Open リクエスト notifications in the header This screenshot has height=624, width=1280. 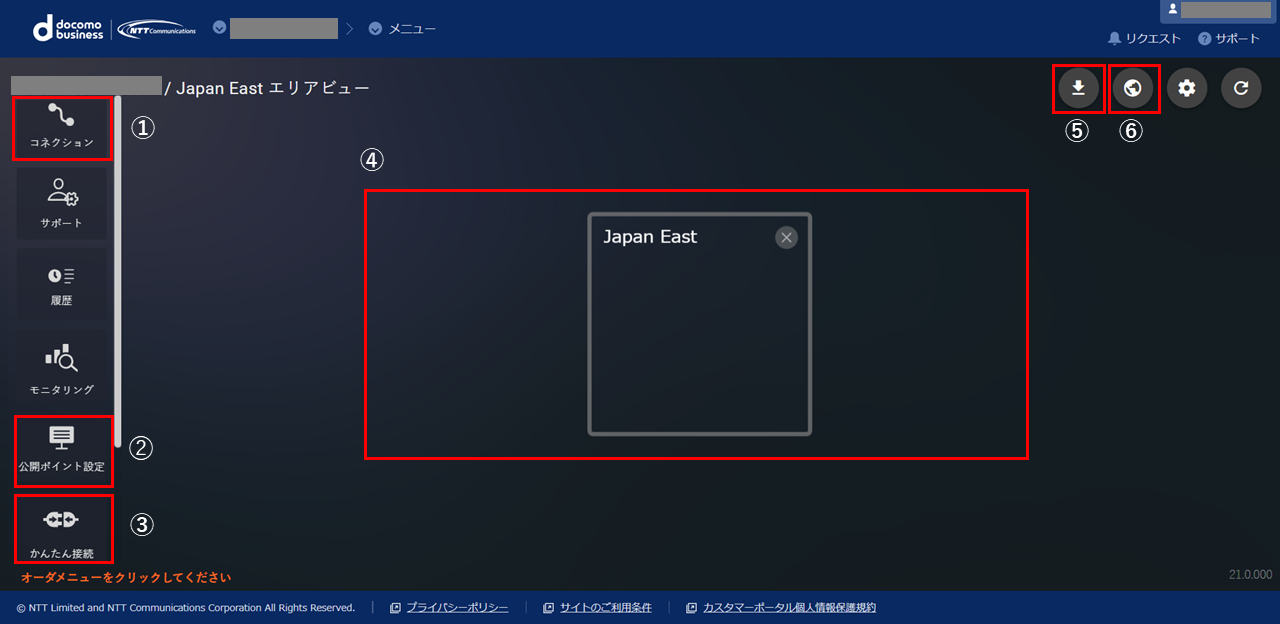click(1145, 39)
